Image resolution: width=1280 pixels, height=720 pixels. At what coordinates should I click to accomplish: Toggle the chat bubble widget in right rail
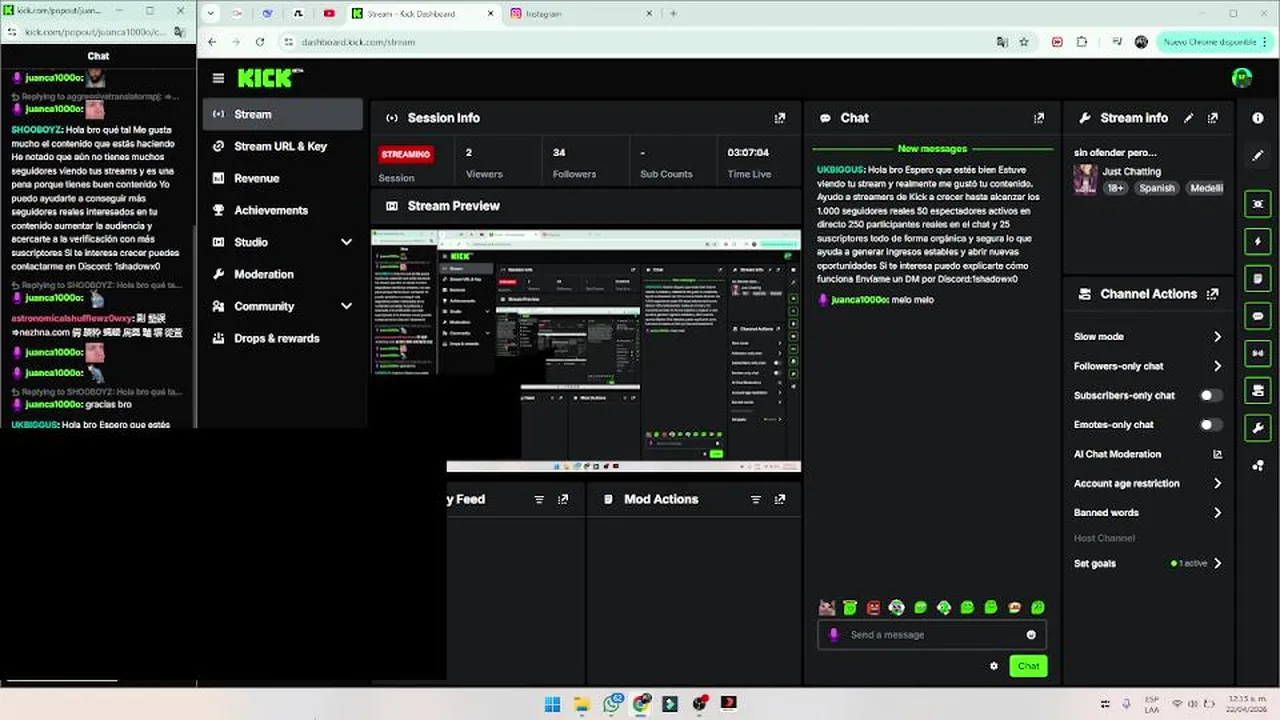(x=1258, y=316)
